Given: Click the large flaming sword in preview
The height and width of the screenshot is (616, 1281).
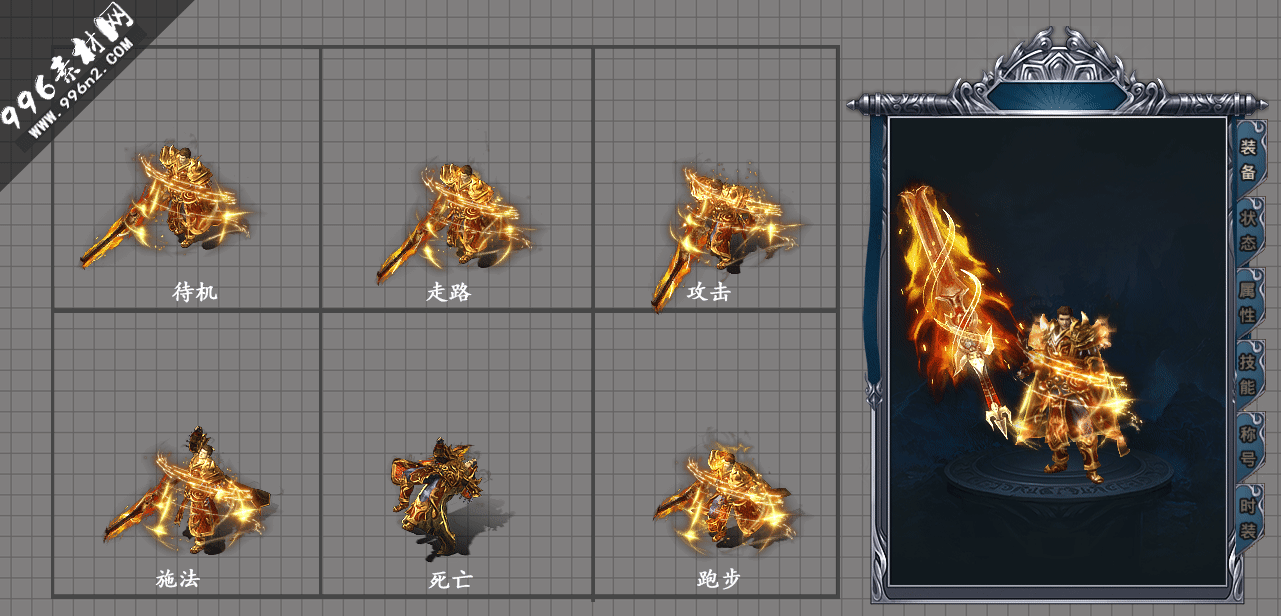Looking at the screenshot, I should (x=955, y=300).
